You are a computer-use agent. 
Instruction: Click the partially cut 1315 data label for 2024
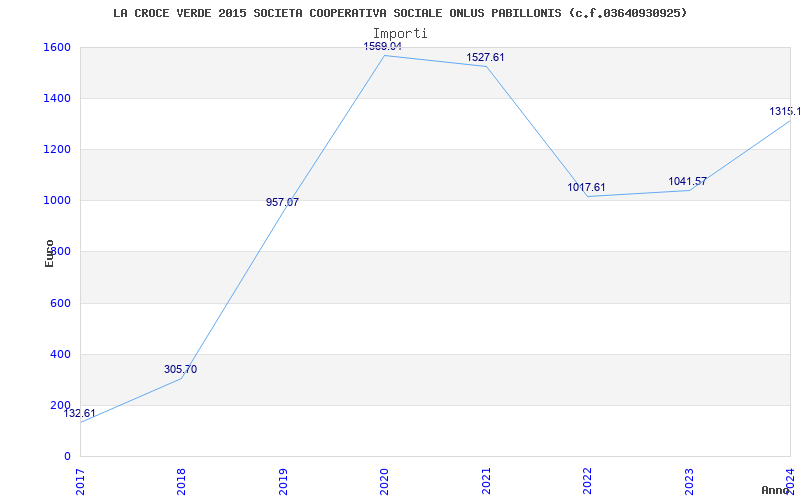[785, 111]
